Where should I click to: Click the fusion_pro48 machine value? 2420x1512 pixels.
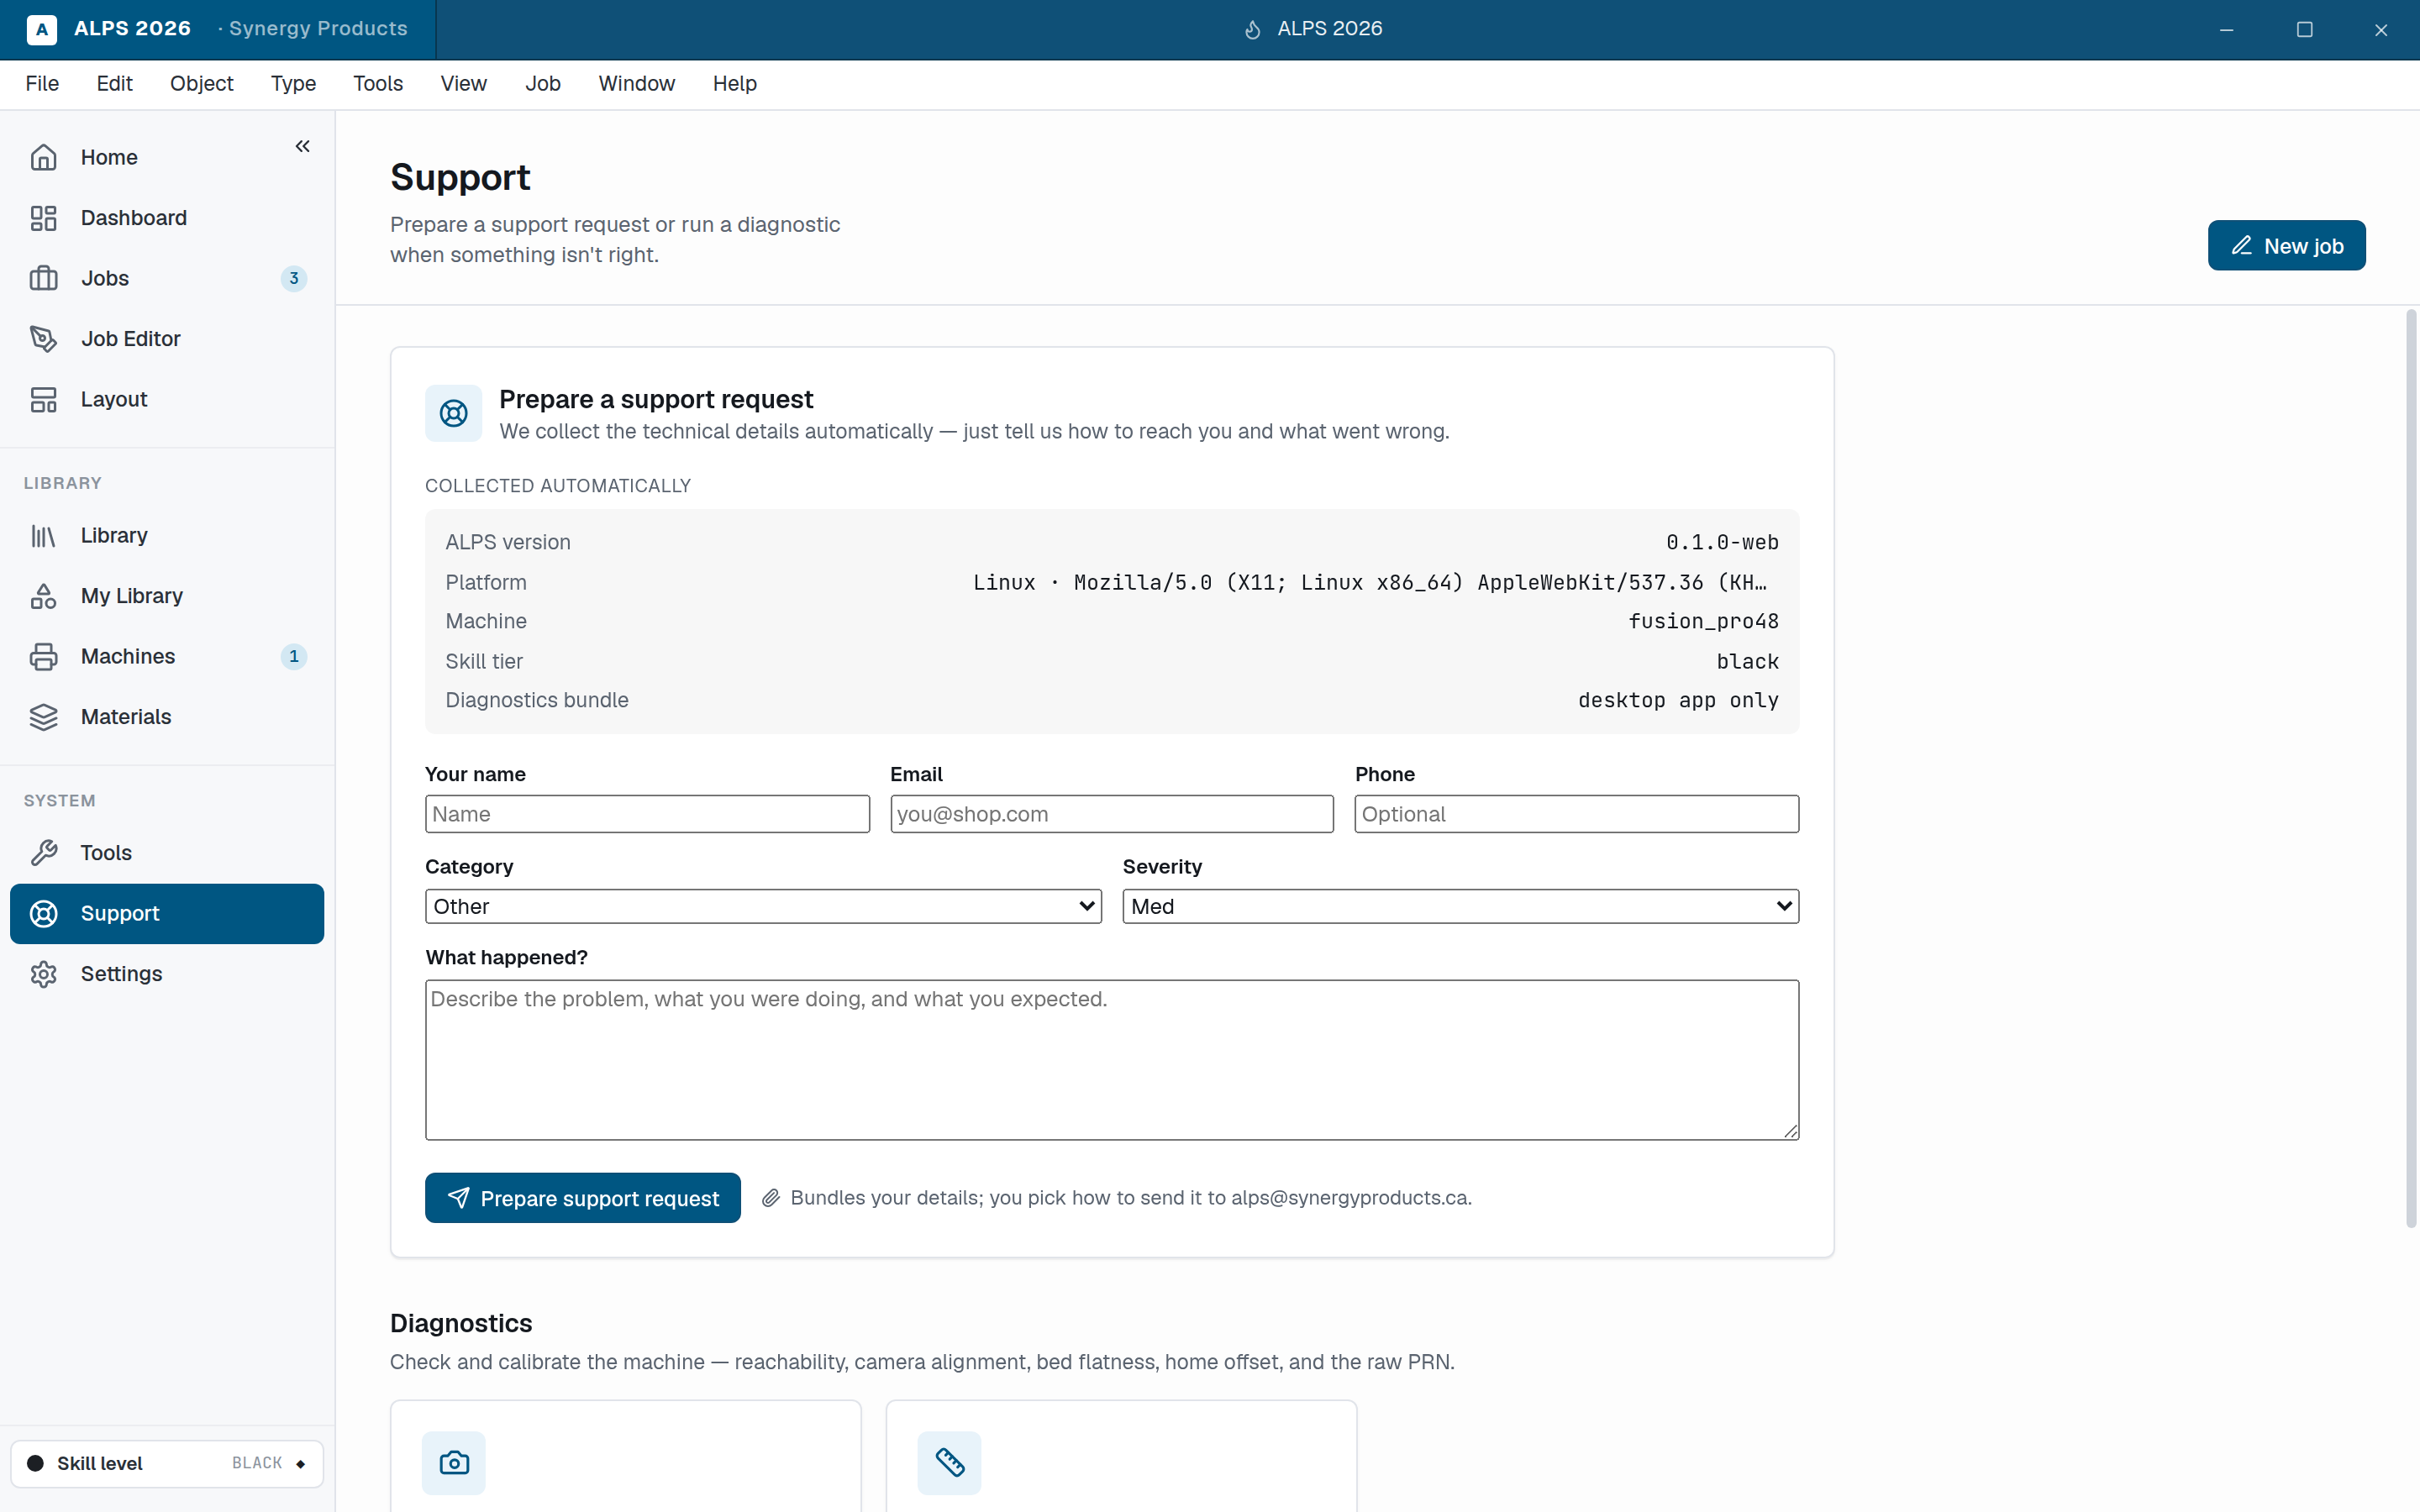[1703, 621]
